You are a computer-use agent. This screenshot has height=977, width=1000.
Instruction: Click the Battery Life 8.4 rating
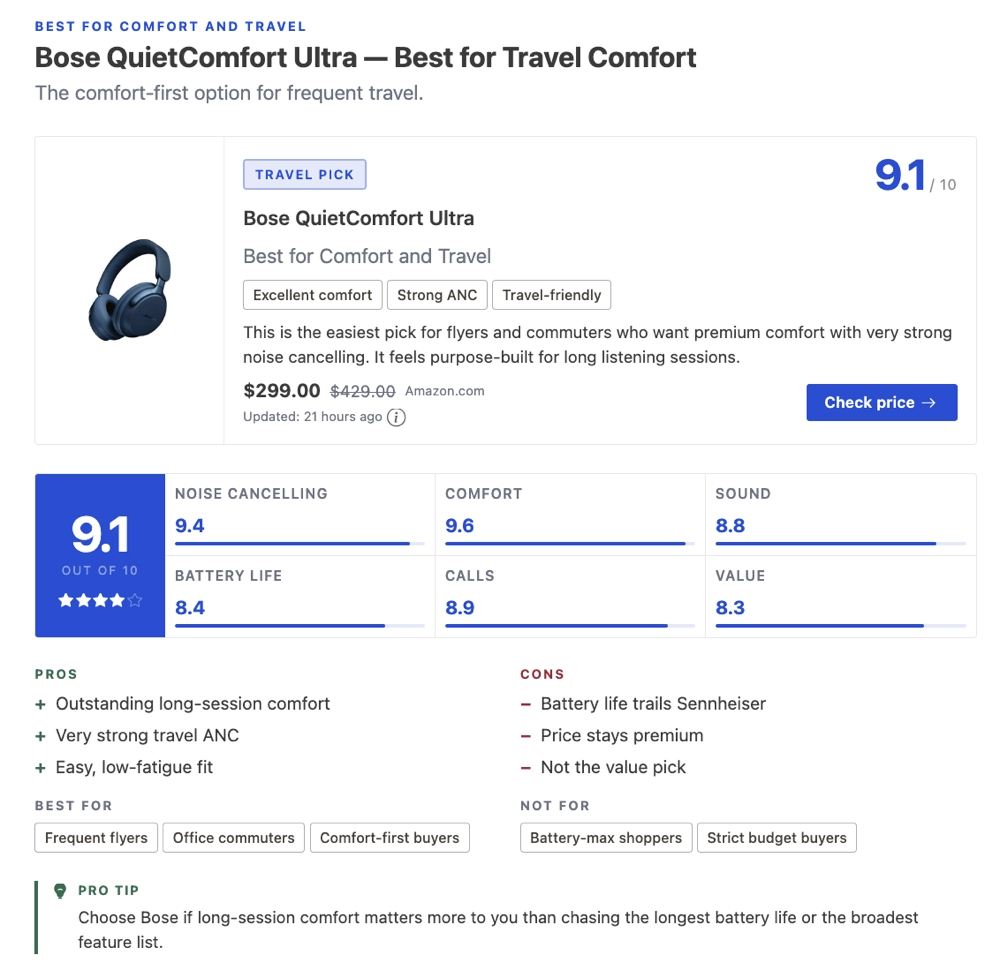[x=190, y=608]
